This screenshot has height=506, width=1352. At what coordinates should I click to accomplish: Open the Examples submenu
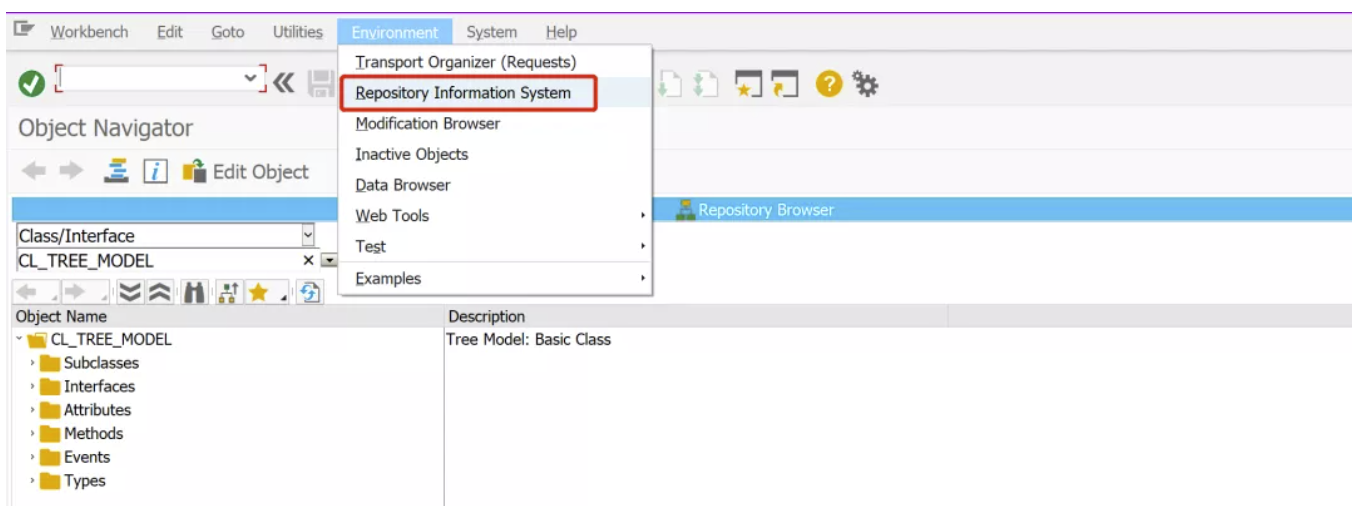[x=496, y=279]
